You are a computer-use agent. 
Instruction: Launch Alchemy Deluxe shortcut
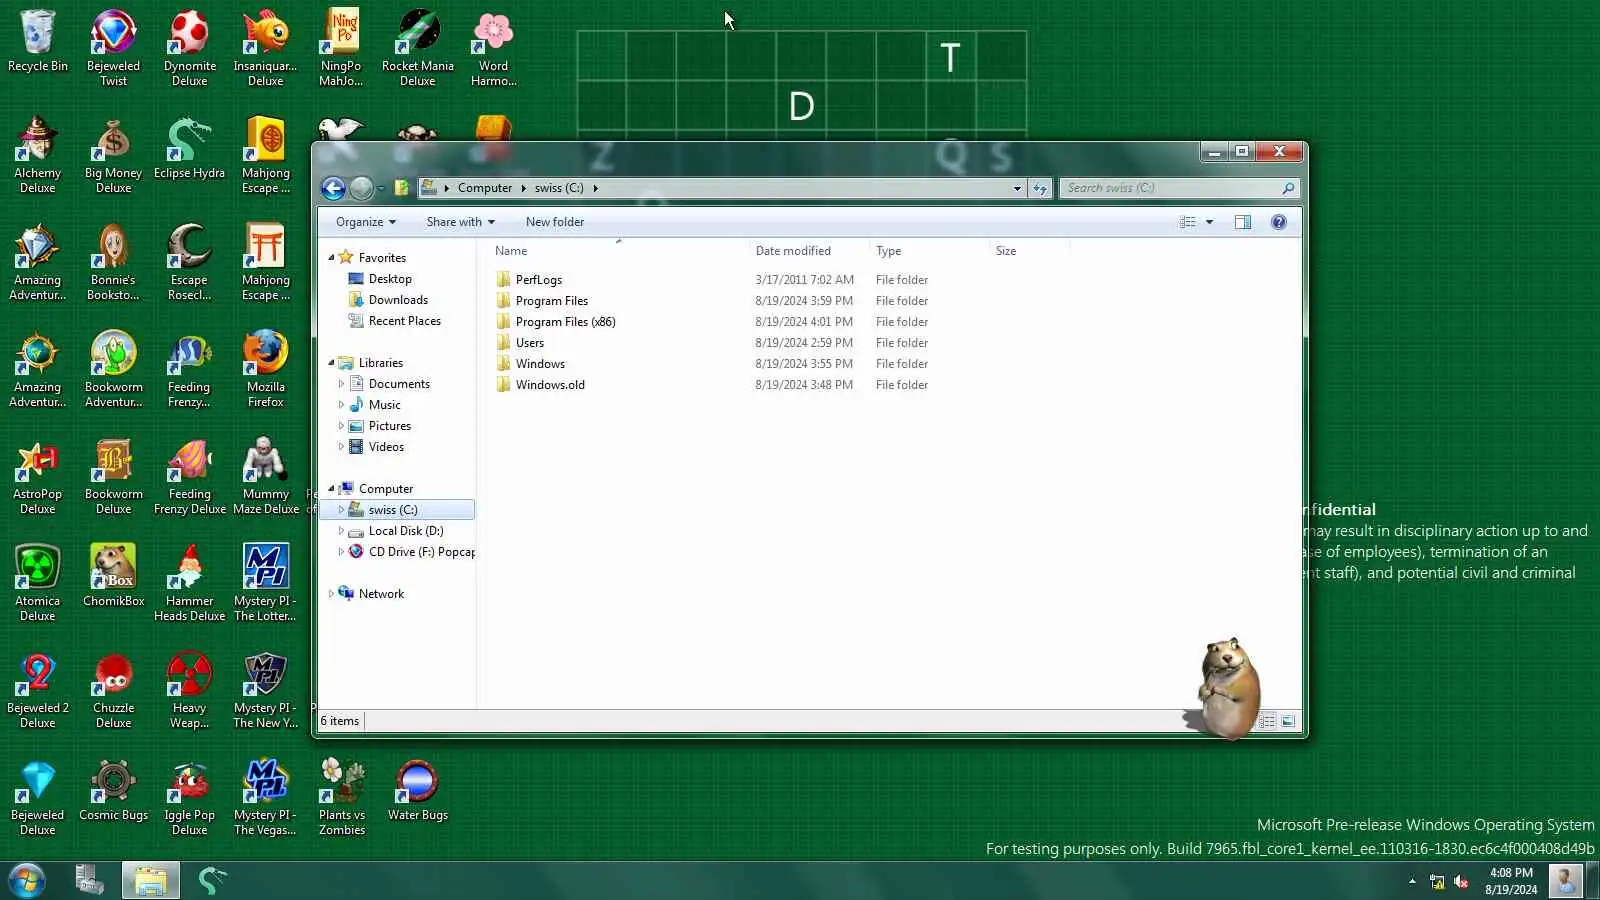click(x=38, y=154)
